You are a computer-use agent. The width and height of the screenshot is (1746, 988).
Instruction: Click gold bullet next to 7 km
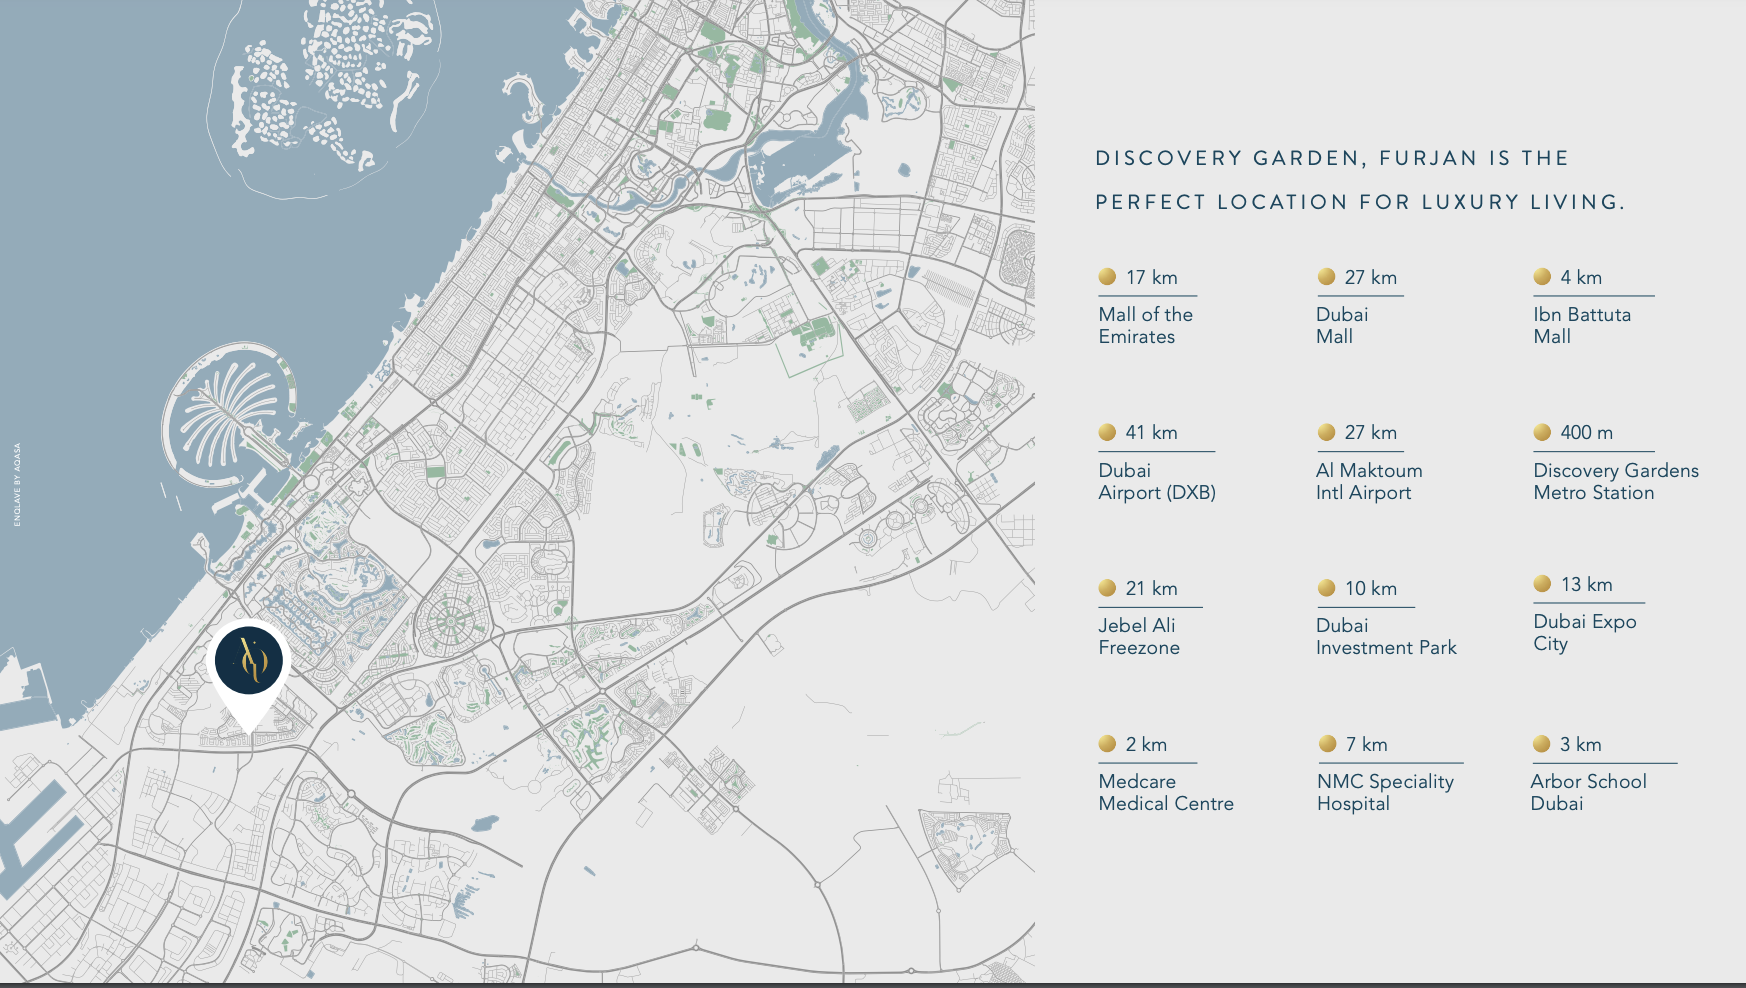coord(1327,744)
